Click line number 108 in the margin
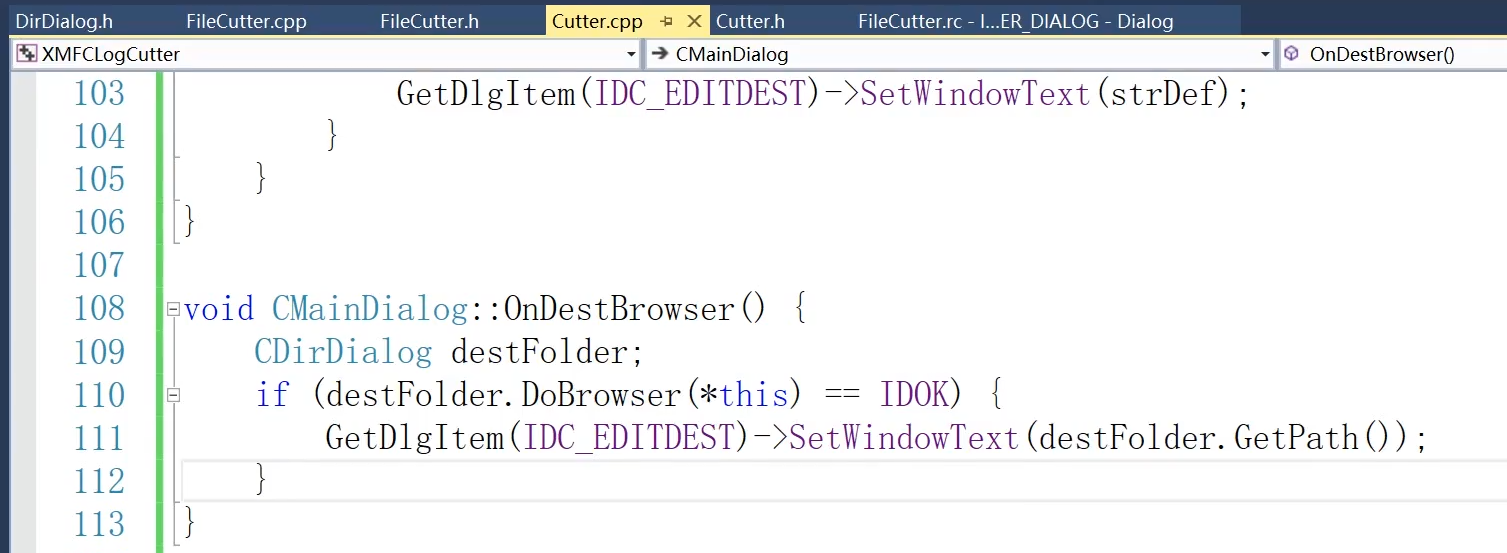The height and width of the screenshot is (553, 1507). (99, 308)
